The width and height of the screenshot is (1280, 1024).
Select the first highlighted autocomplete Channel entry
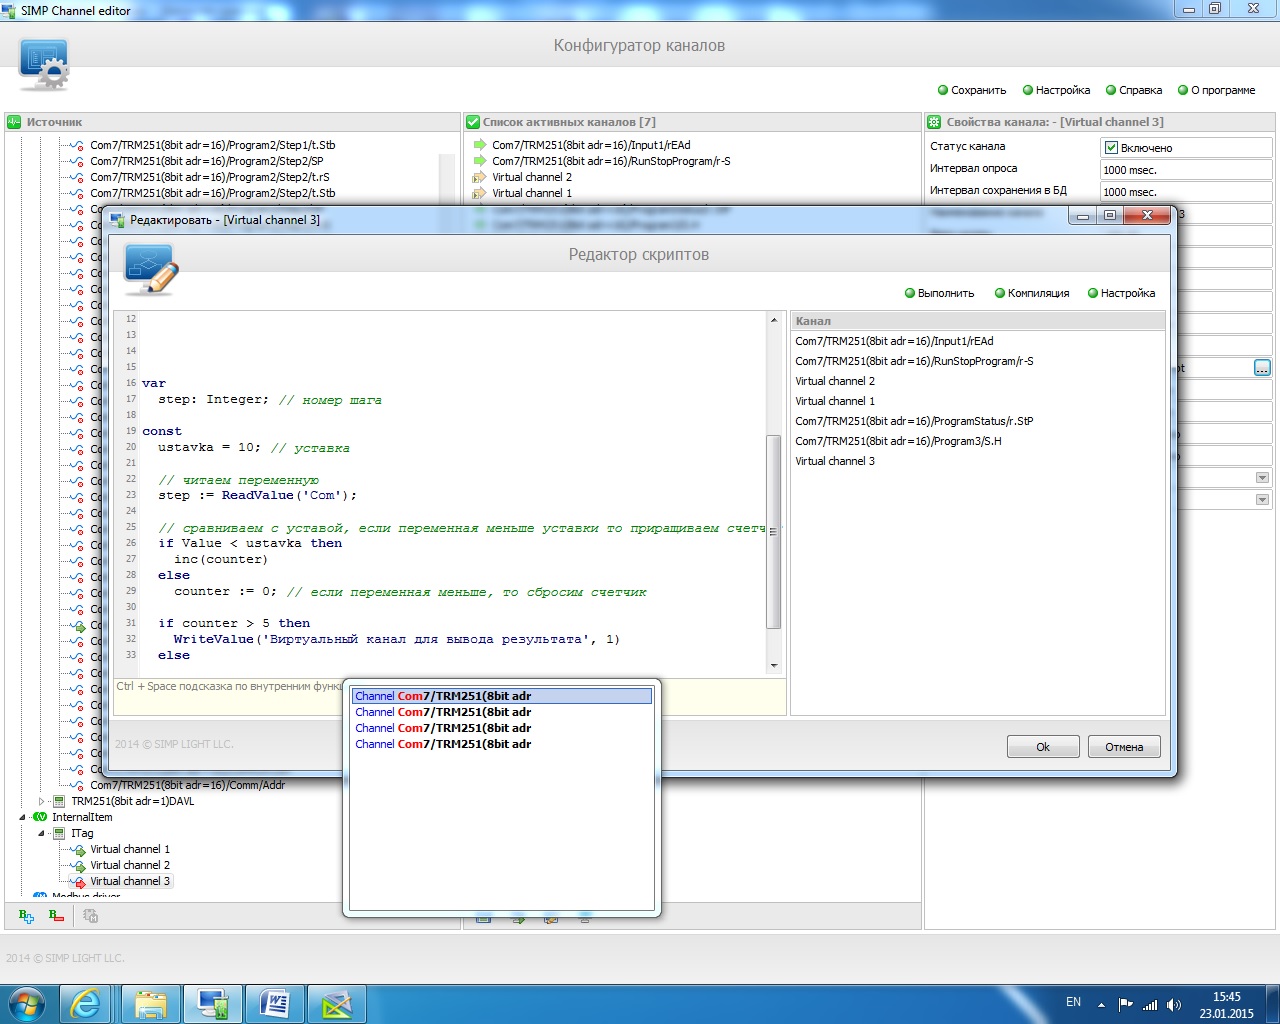(x=501, y=696)
